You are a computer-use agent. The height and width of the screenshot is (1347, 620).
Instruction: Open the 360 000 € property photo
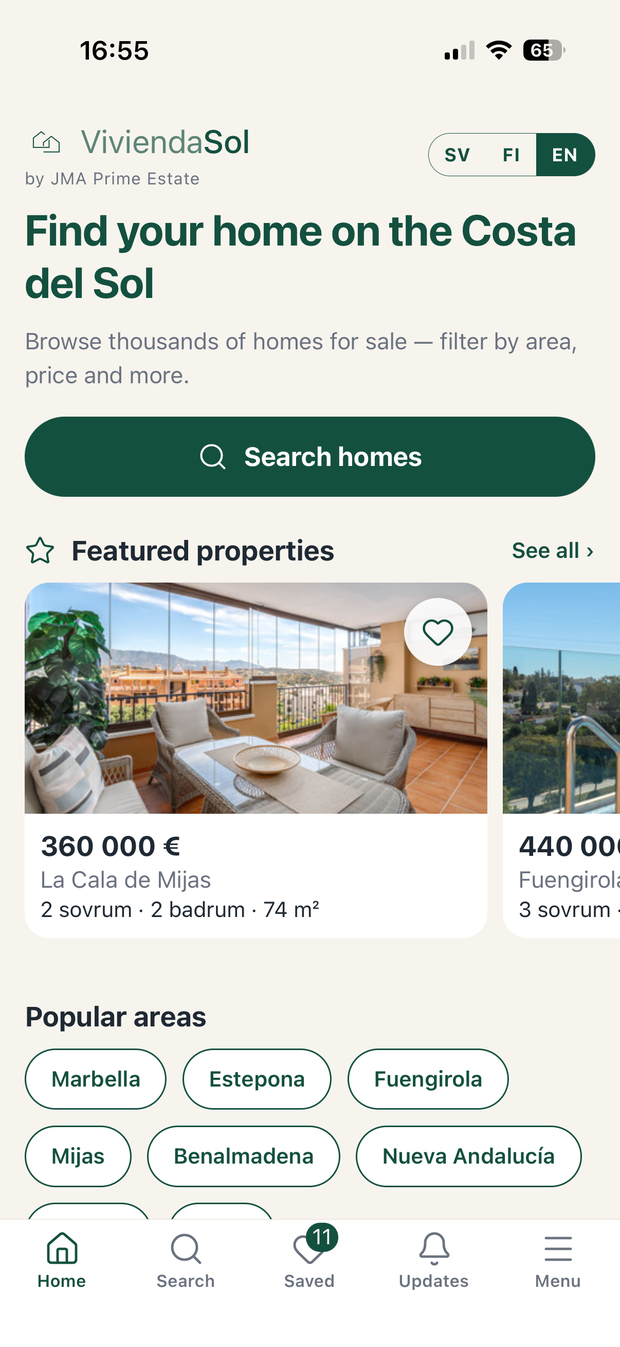(256, 698)
